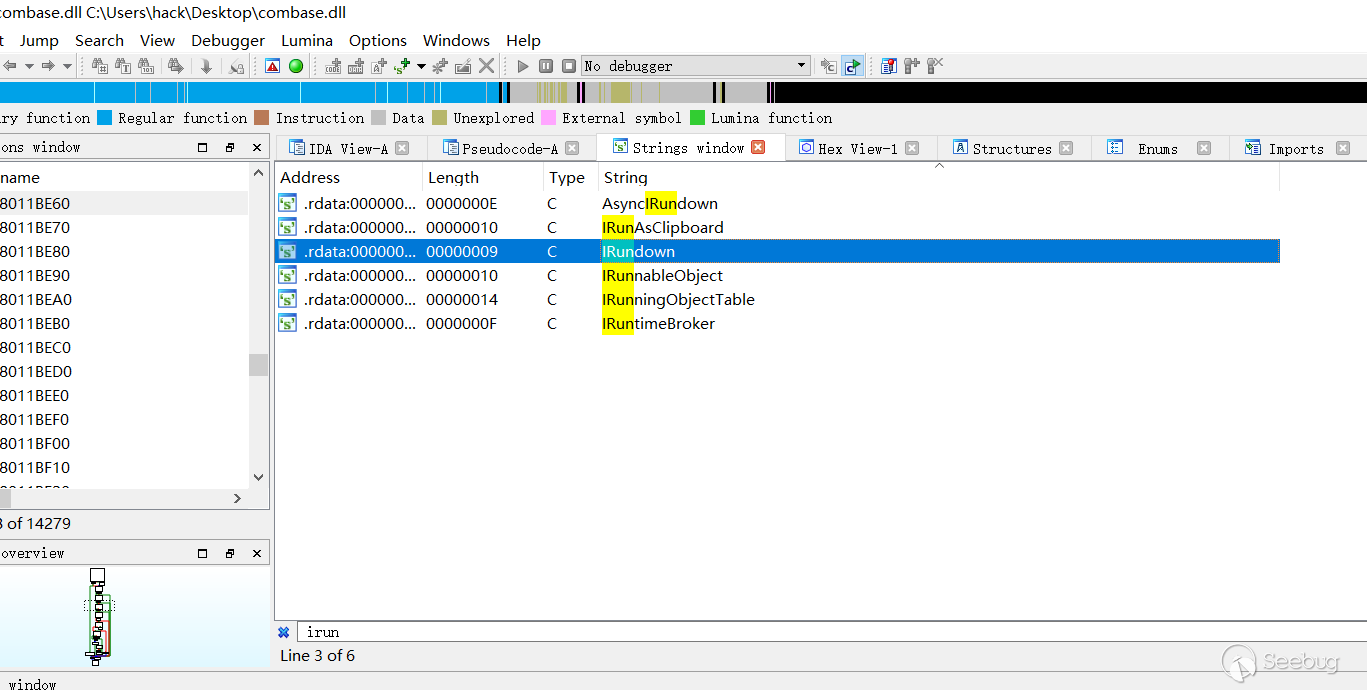The image size is (1367, 690).
Task: Open the forward navigation history dropdown
Action: 67,66
